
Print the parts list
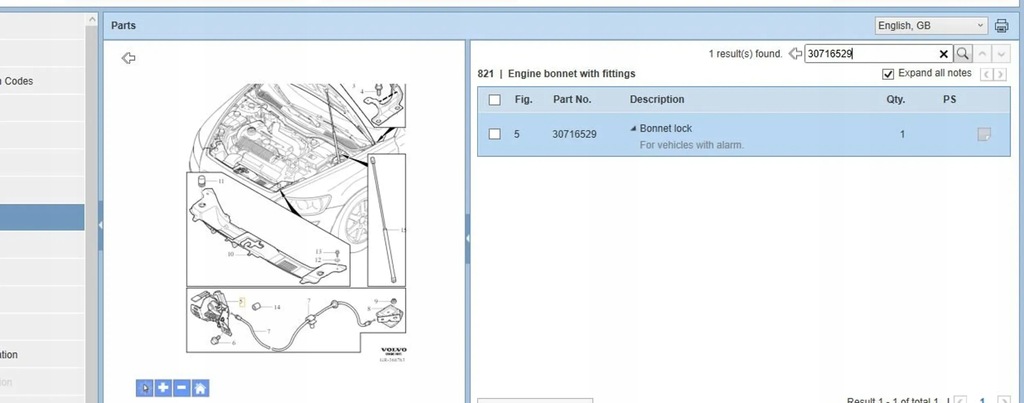(x=1001, y=26)
